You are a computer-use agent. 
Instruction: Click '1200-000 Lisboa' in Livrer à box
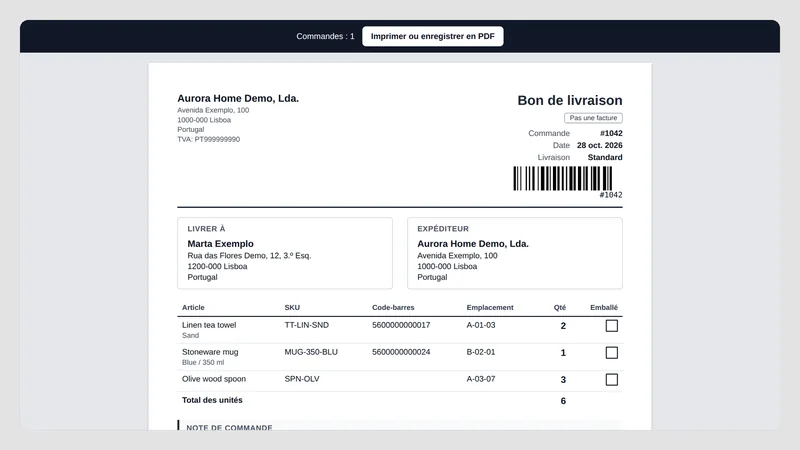pos(217,266)
